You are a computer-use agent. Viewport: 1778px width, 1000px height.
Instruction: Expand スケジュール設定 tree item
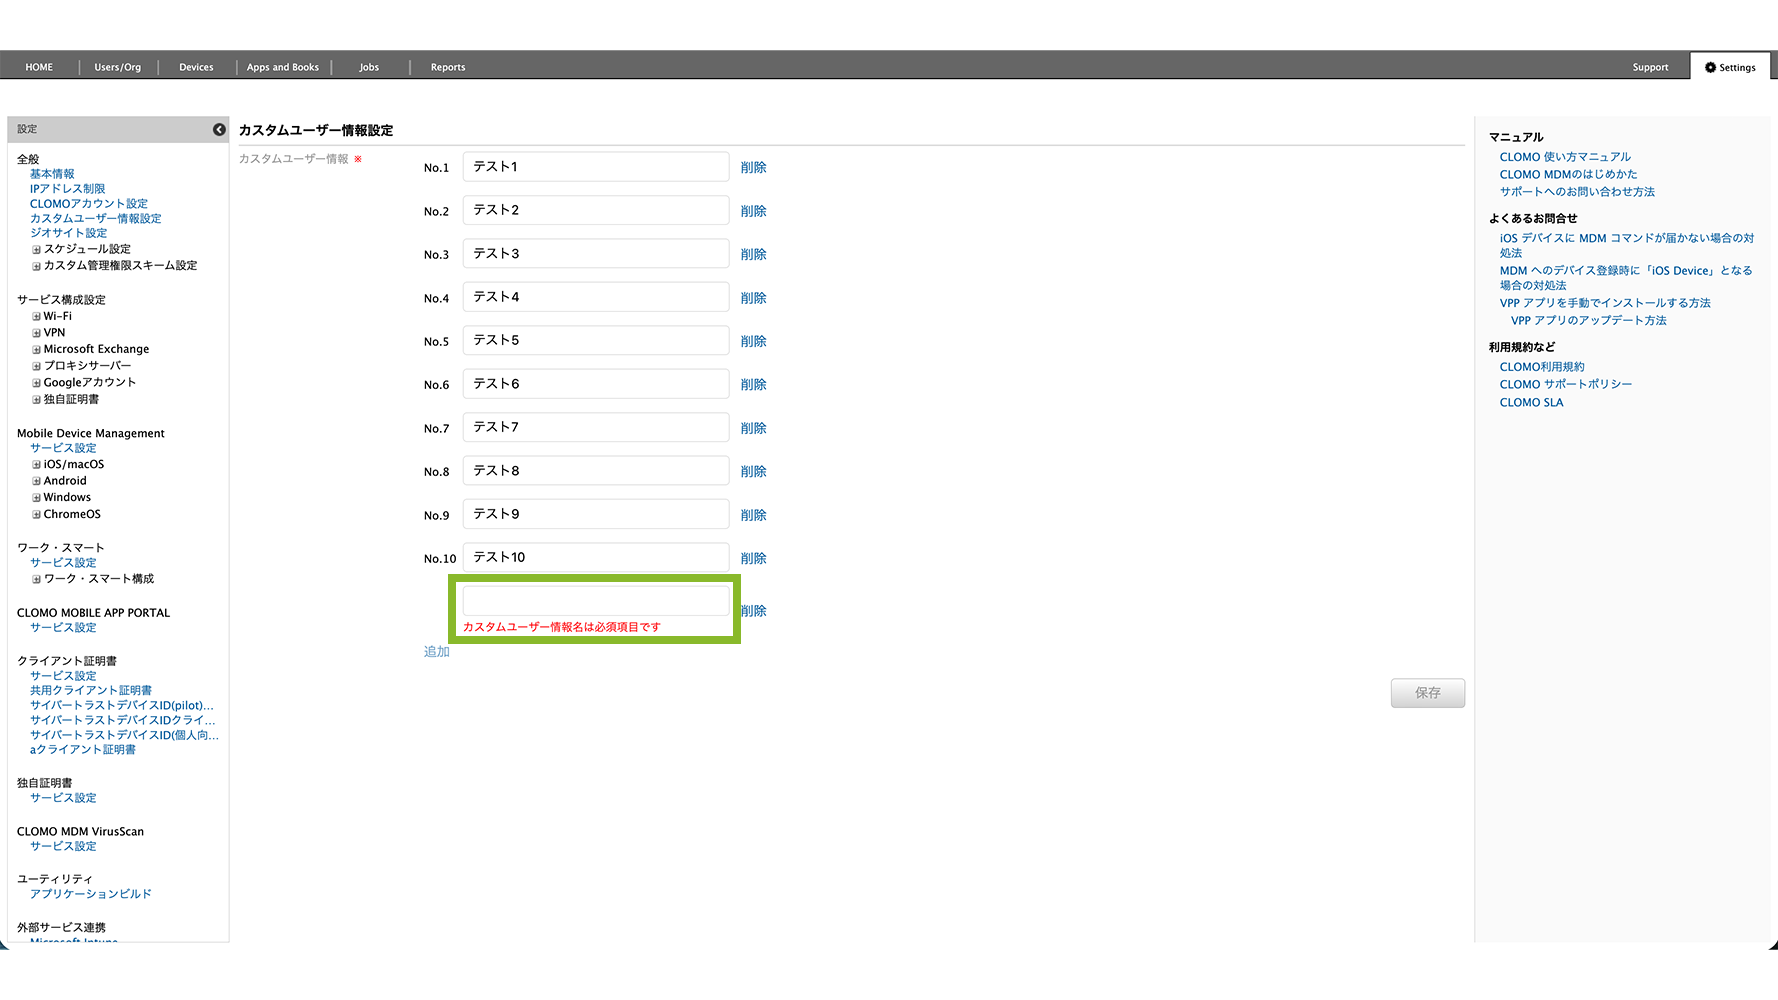click(37, 250)
